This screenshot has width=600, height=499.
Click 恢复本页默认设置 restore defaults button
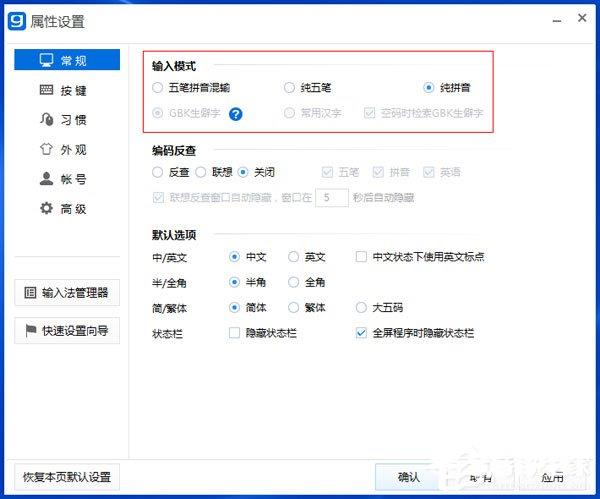pos(67,477)
